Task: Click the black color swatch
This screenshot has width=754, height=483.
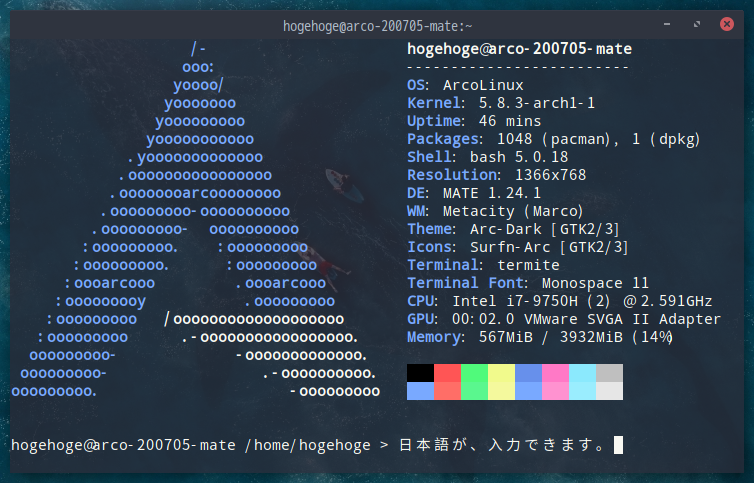Action: (x=420, y=373)
